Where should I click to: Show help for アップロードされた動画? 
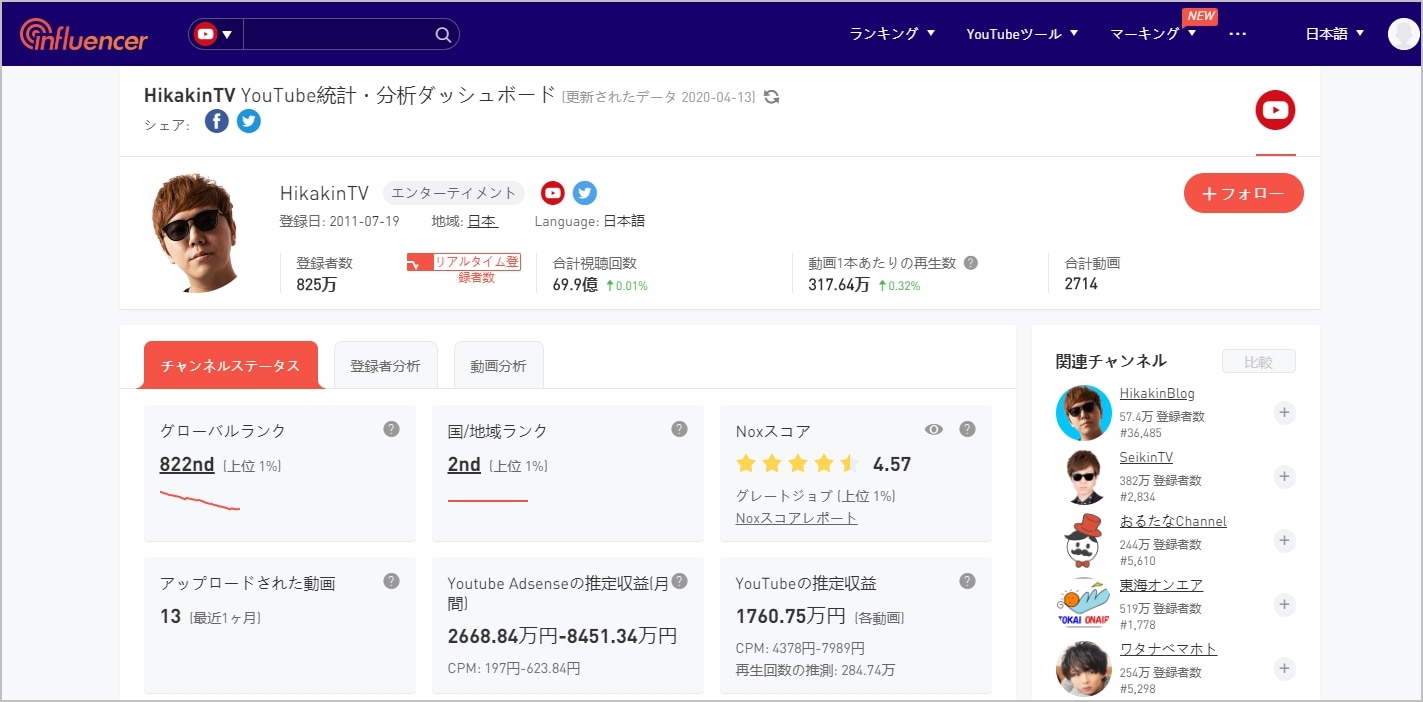(391, 581)
